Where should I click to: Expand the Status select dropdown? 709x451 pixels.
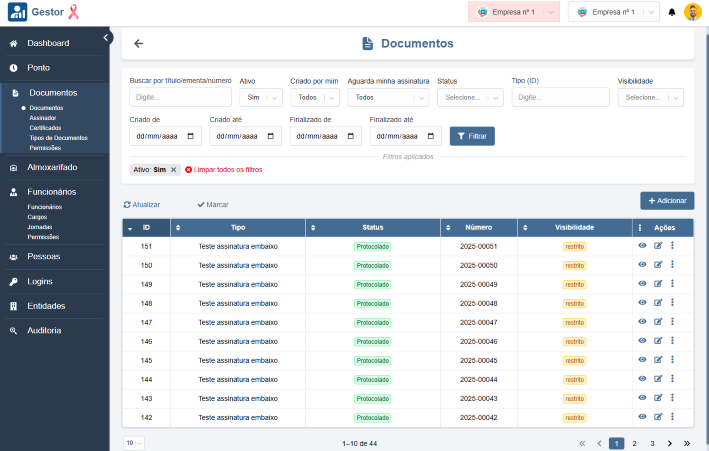pyautogui.click(x=470, y=97)
